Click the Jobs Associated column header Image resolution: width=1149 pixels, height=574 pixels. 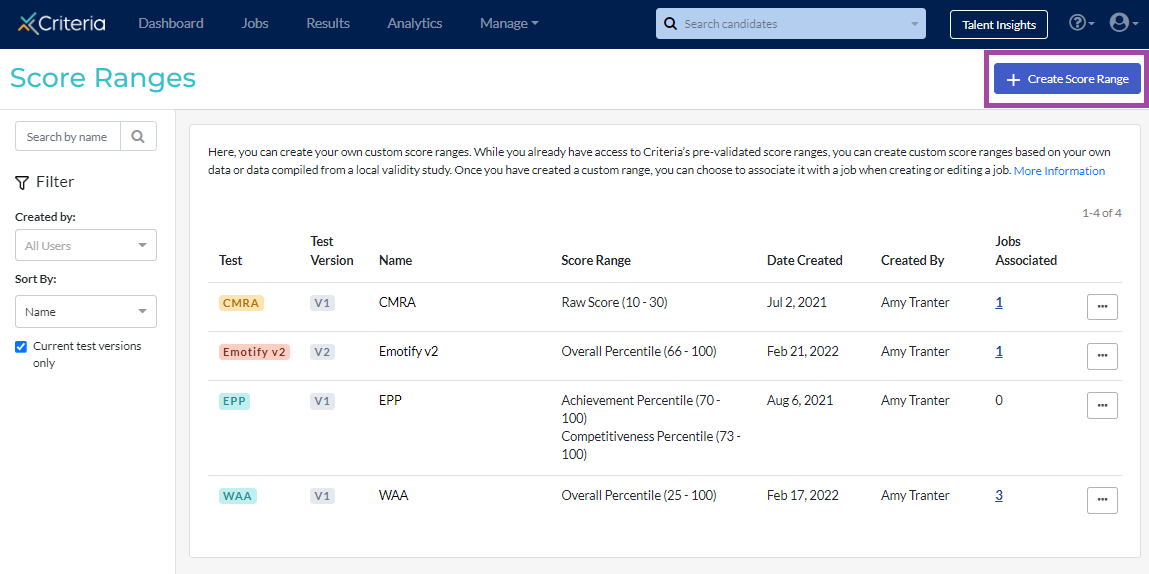tap(1026, 251)
